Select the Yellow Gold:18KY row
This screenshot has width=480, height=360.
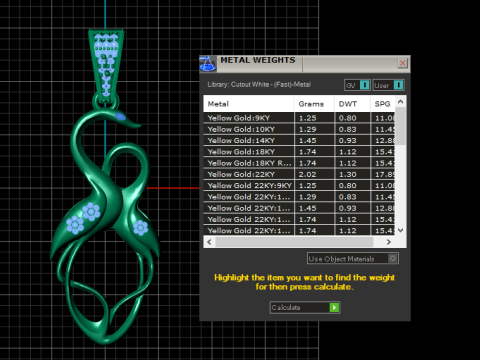coord(299,152)
